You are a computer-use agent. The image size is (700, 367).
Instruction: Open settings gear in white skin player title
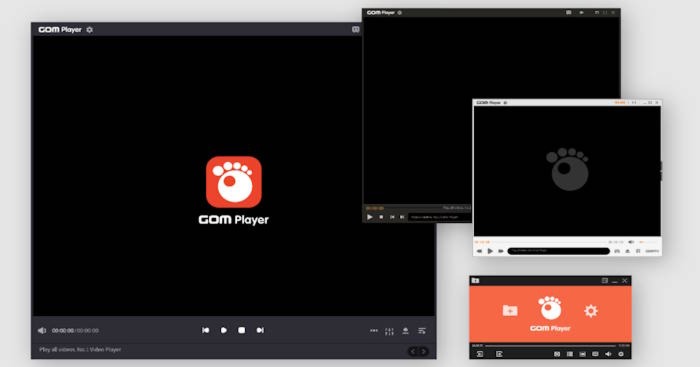click(505, 103)
